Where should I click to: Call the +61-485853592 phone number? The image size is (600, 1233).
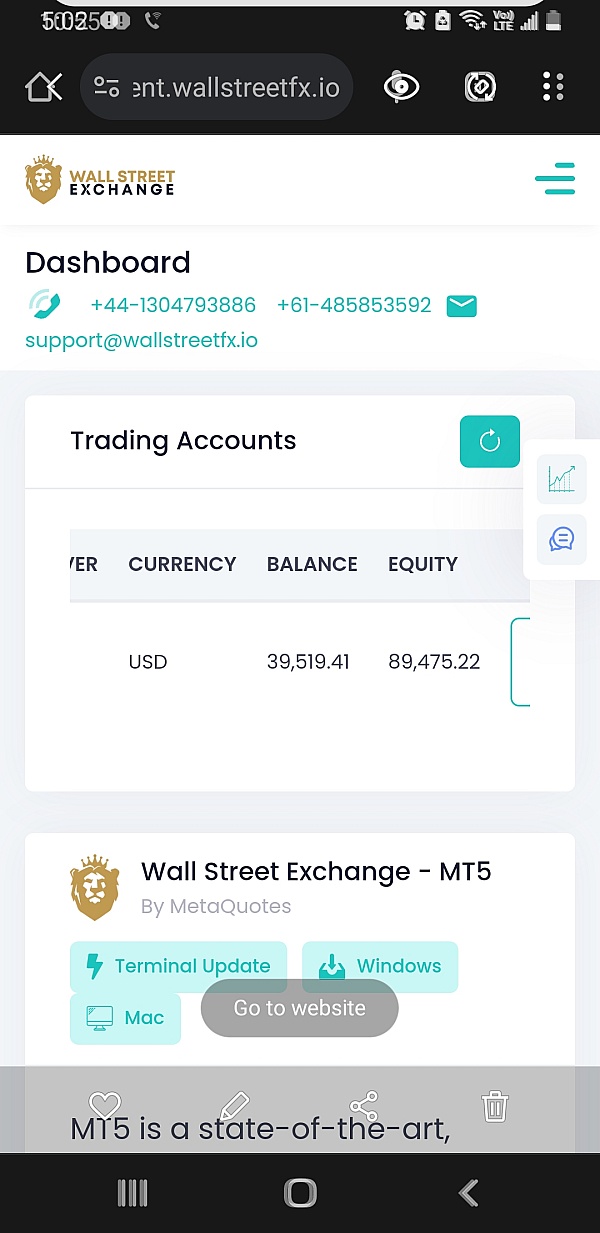tap(354, 305)
